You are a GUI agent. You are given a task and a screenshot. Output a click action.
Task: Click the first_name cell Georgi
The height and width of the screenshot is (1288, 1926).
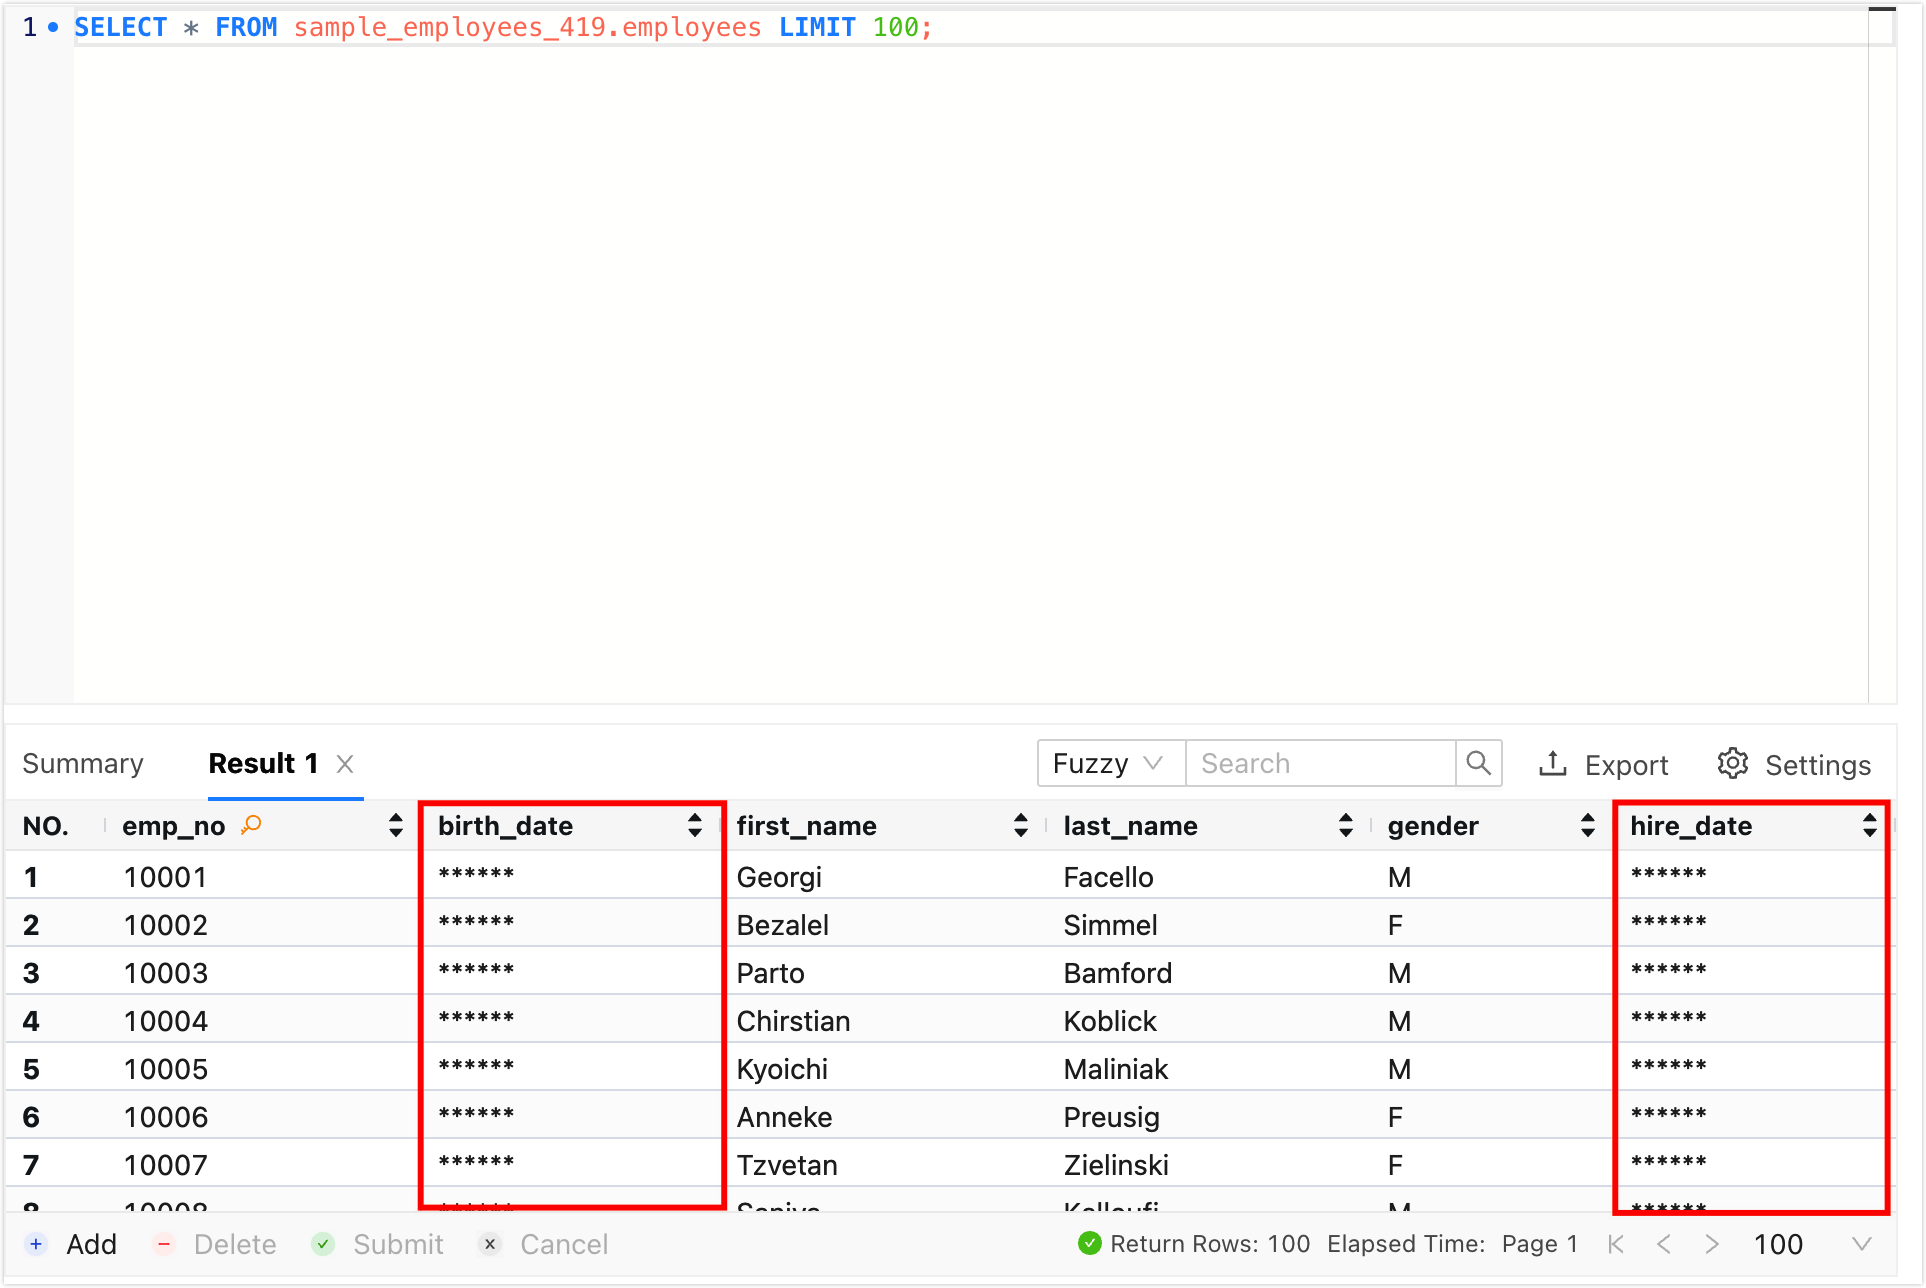pyautogui.click(x=779, y=877)
